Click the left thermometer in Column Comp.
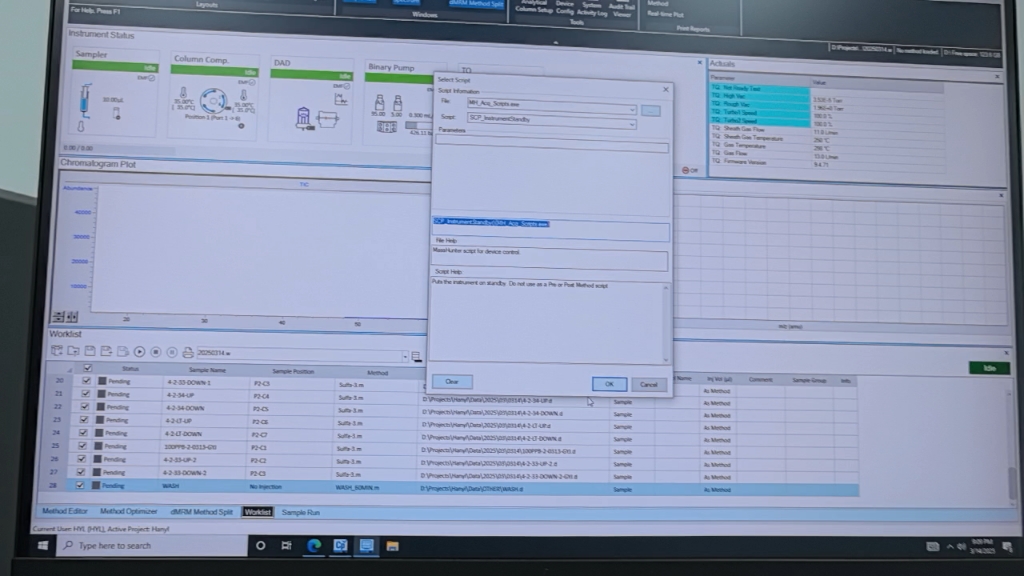The width and height of the screenshot is (1024, 576). (184, 93)
